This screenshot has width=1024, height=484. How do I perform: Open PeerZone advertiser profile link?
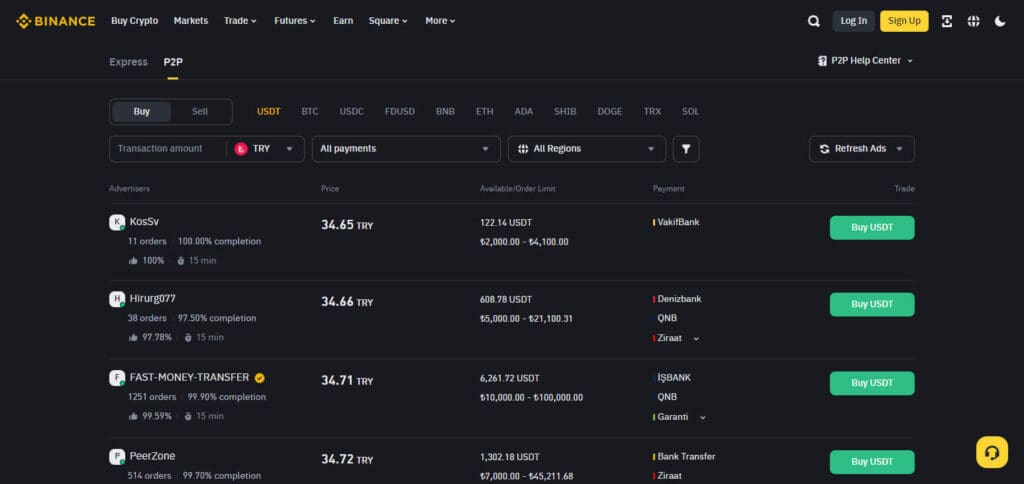click(x=152, y=456)
